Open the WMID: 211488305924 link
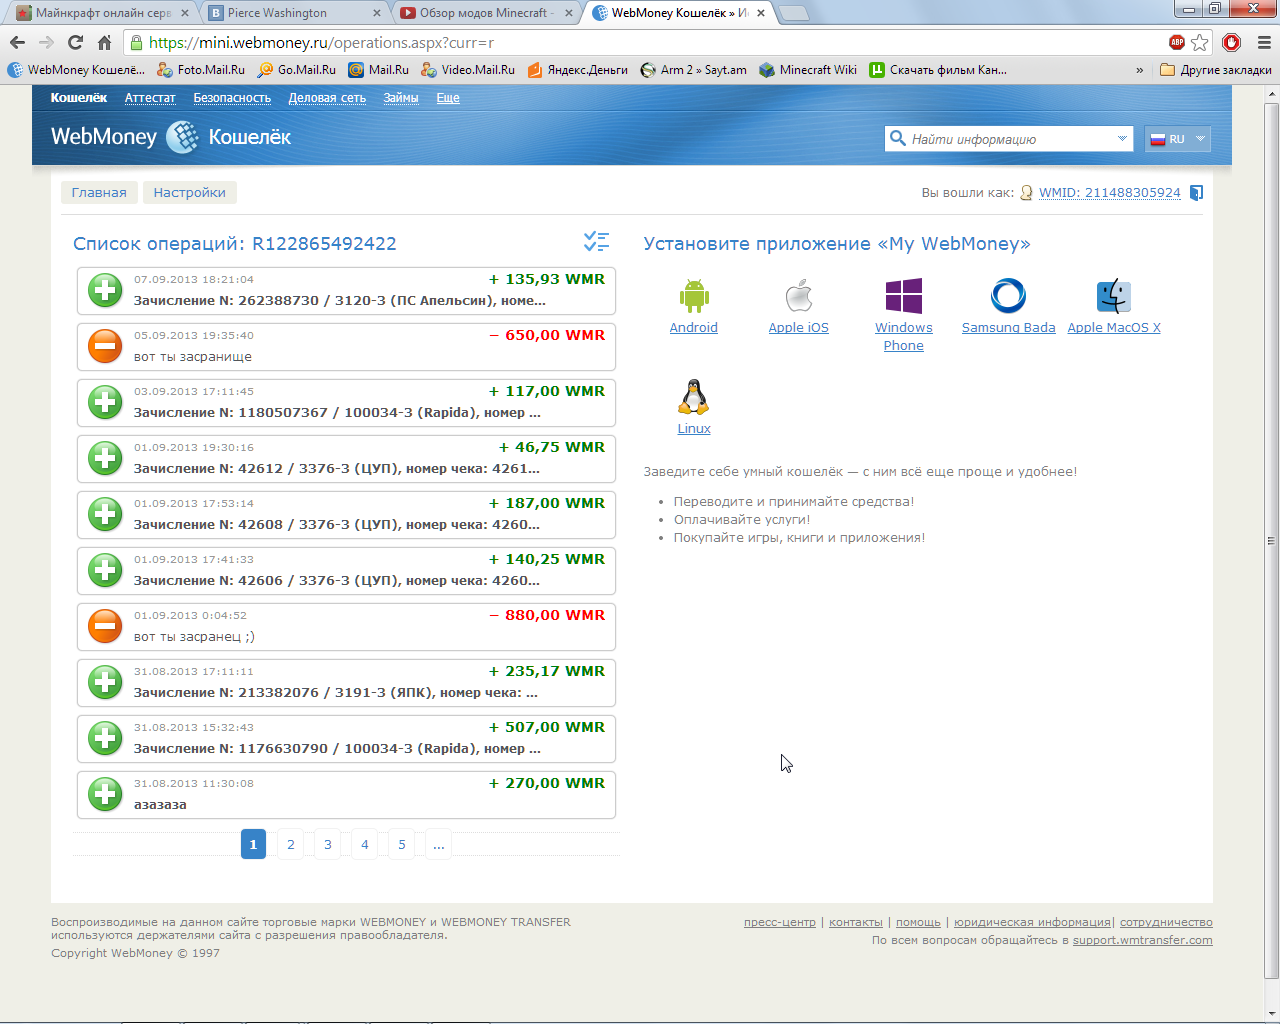Image resolution: width=1280 pixels, height=1024 pixels. [1110, 193]
